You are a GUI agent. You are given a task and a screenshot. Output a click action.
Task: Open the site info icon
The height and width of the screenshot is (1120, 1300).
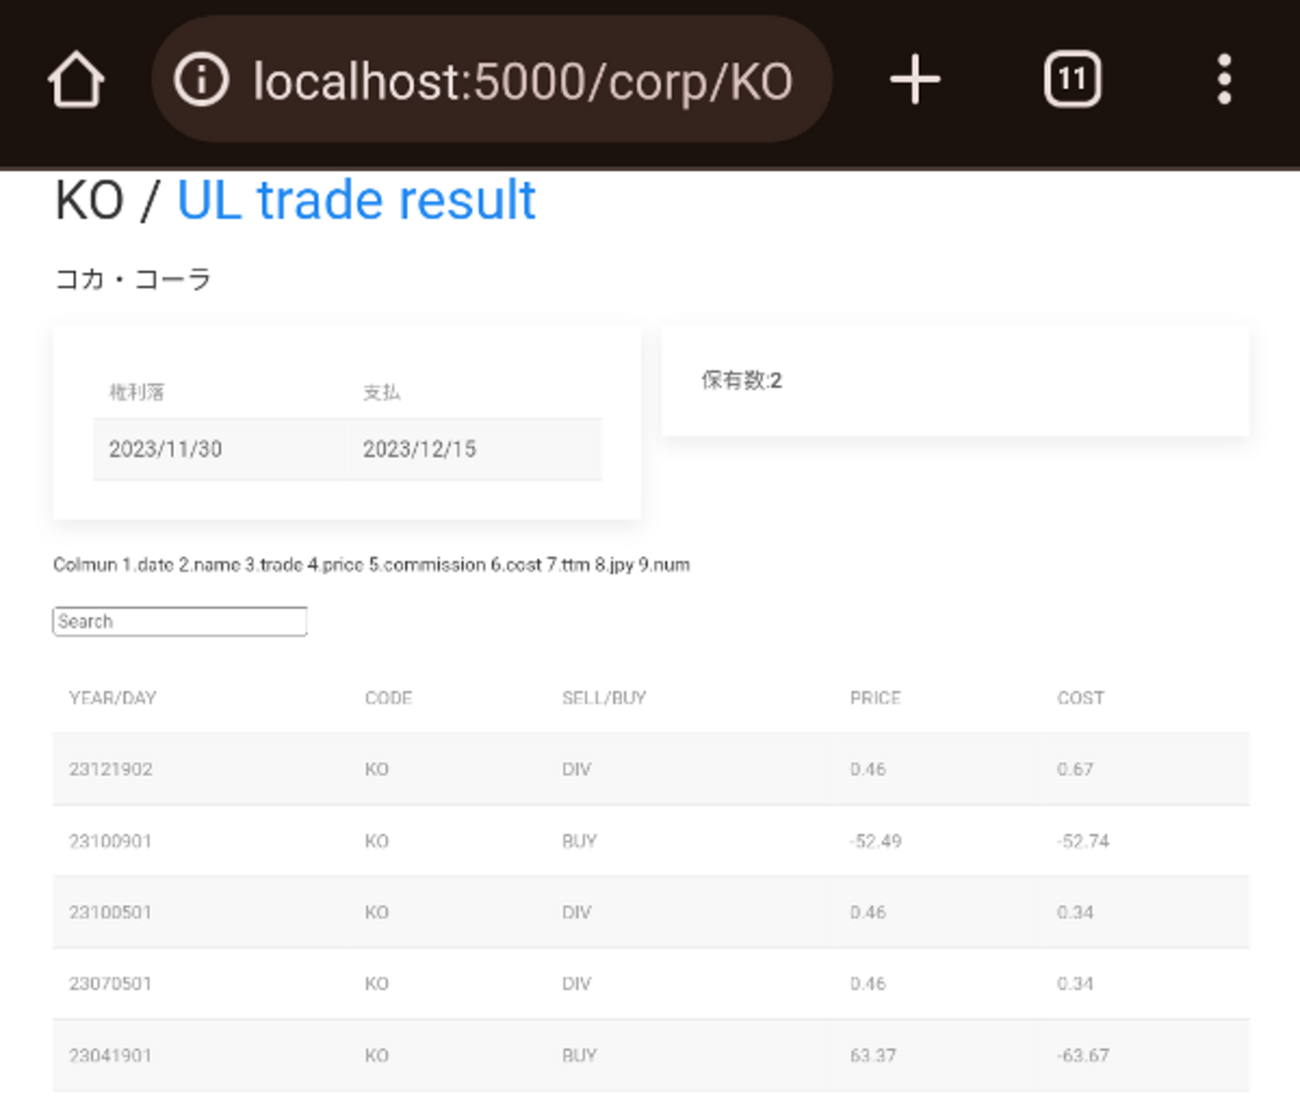pos(201,80)
